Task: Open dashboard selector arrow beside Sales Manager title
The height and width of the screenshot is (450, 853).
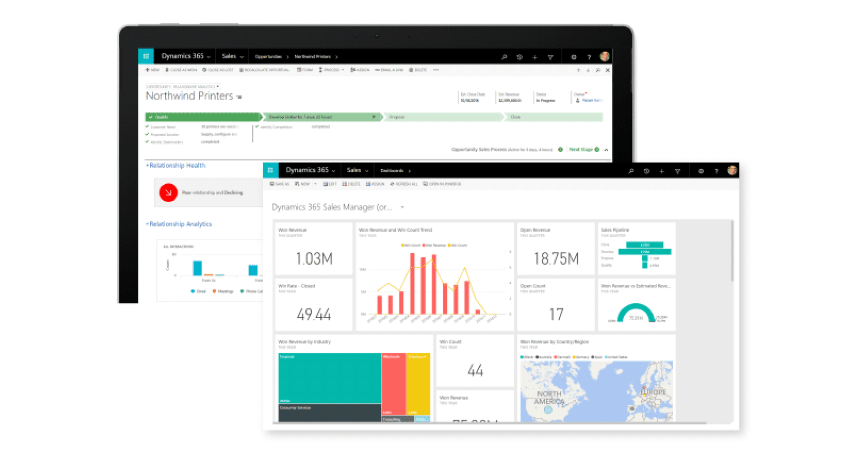Action: coord(403,207)
